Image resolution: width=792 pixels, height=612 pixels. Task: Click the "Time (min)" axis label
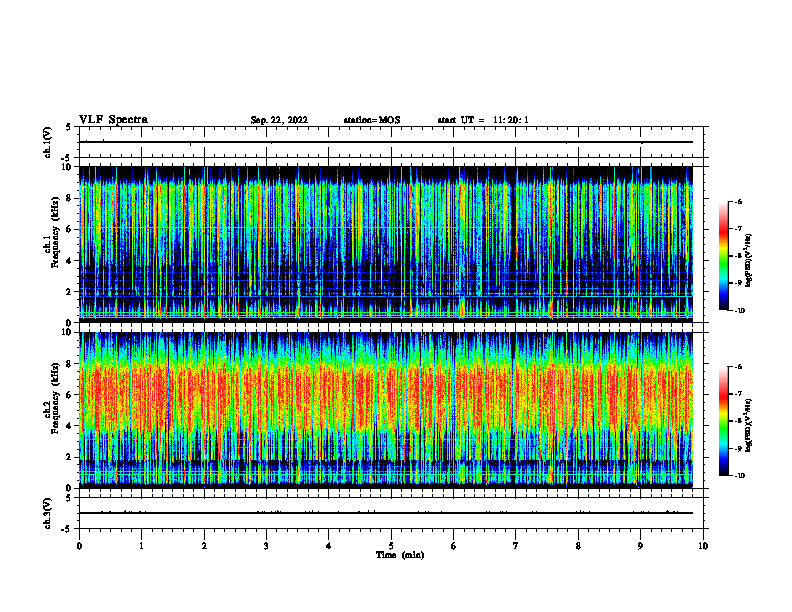[x=400, y=555]
